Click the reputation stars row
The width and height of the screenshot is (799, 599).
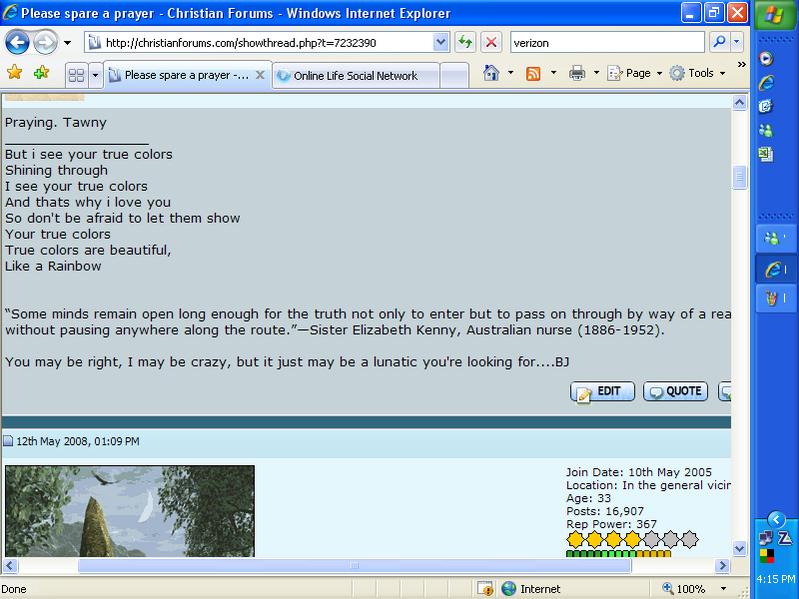coord(632,539)
